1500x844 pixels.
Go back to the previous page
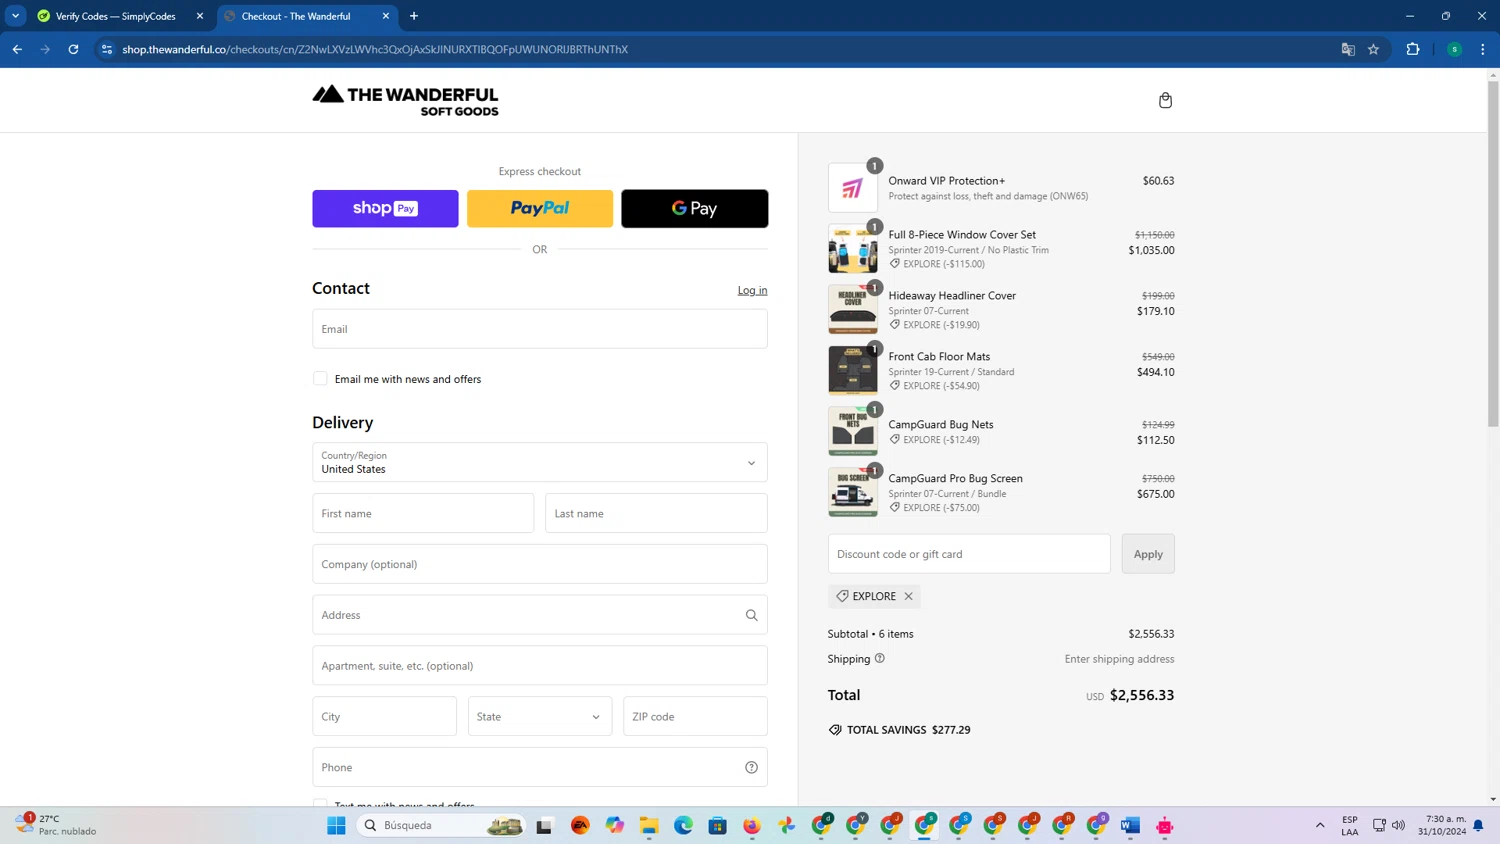click(x=17, y=49)
